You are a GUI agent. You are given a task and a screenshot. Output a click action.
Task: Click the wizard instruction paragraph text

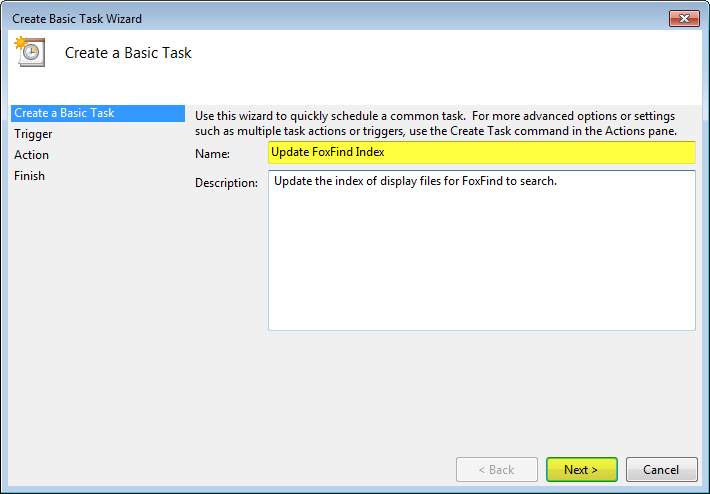436,124
